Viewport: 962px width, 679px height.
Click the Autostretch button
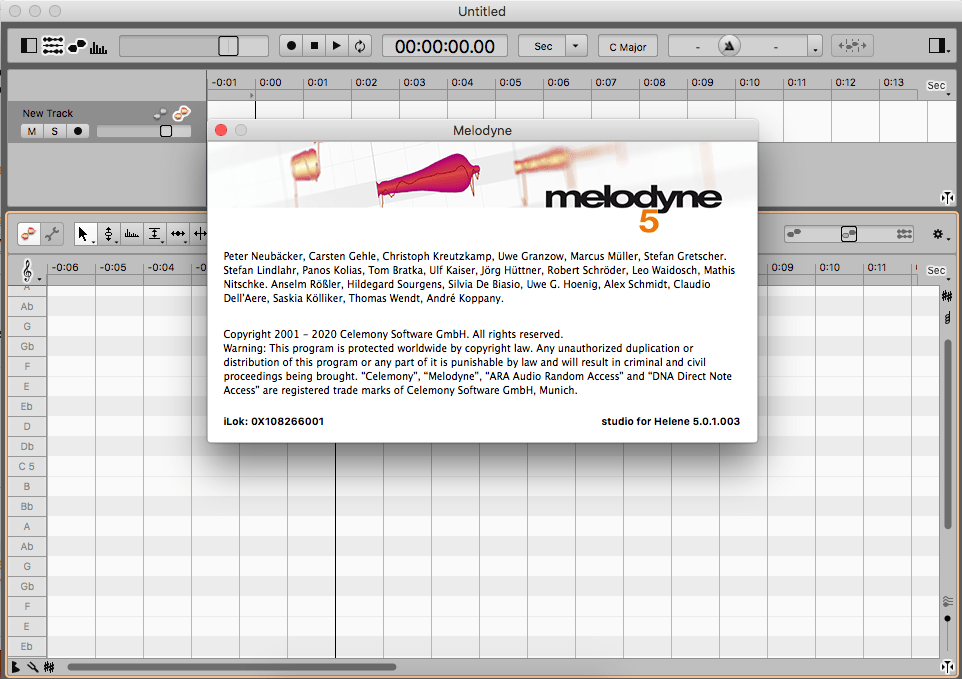tap(852, 45)
